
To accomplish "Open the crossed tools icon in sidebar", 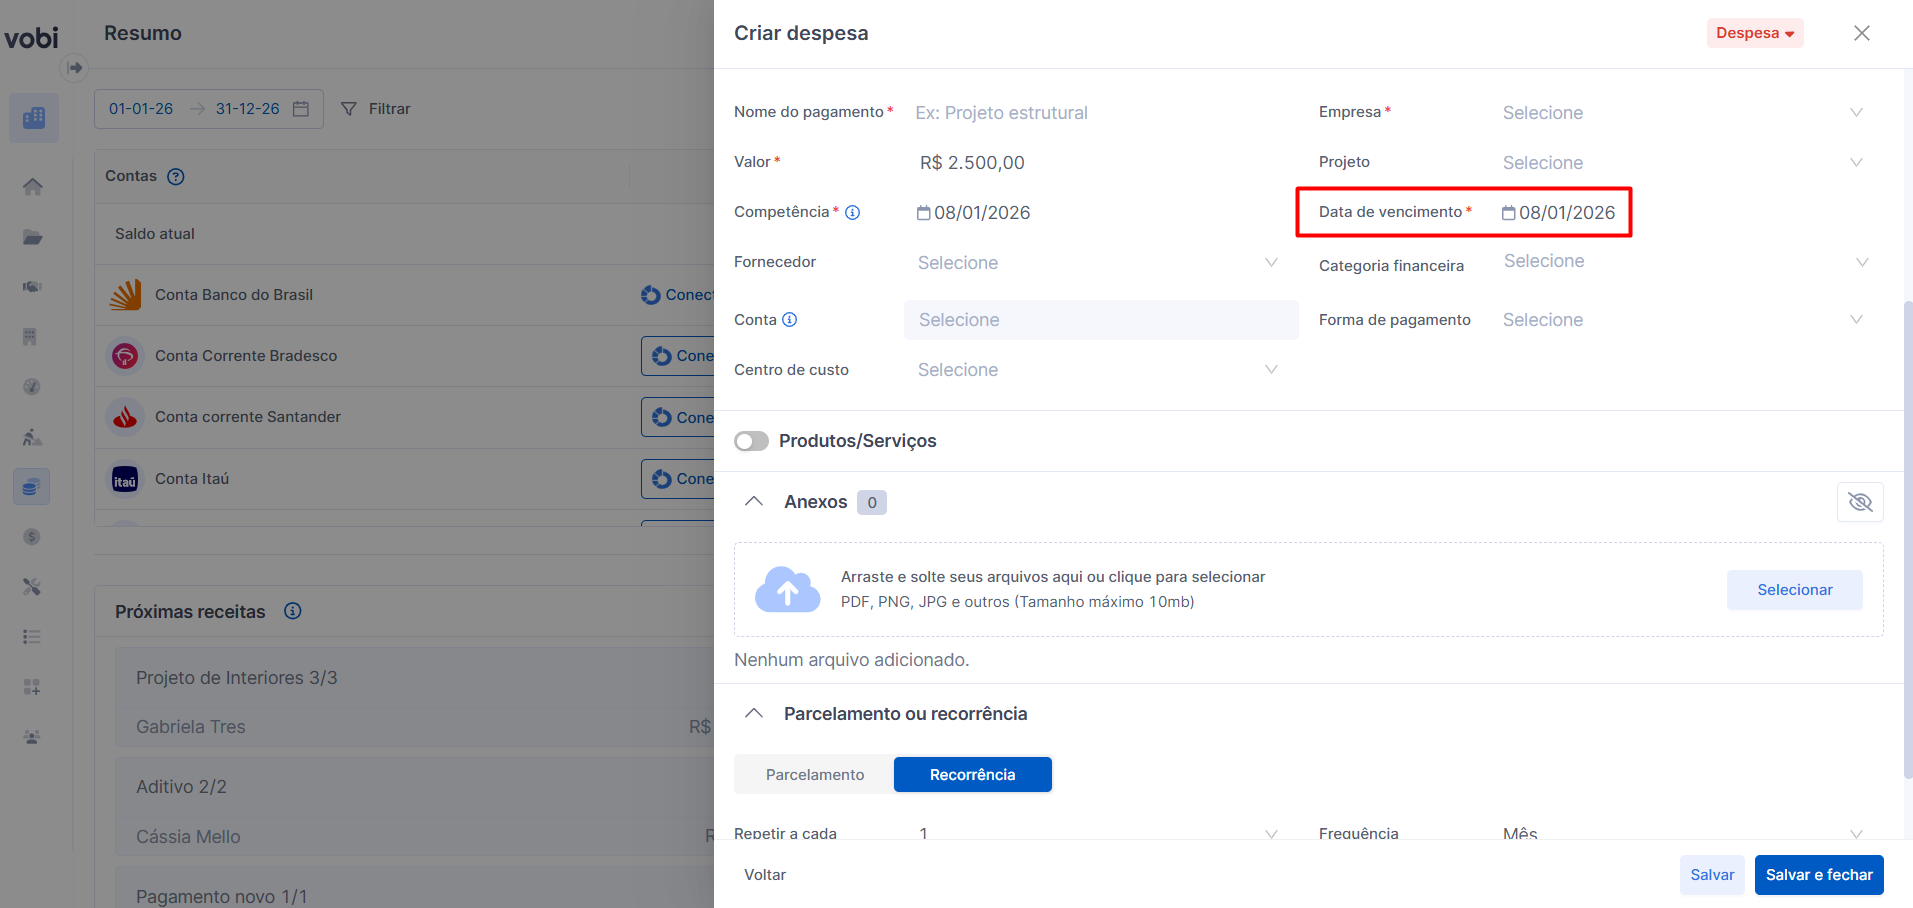I will click(x=32, y=587).
